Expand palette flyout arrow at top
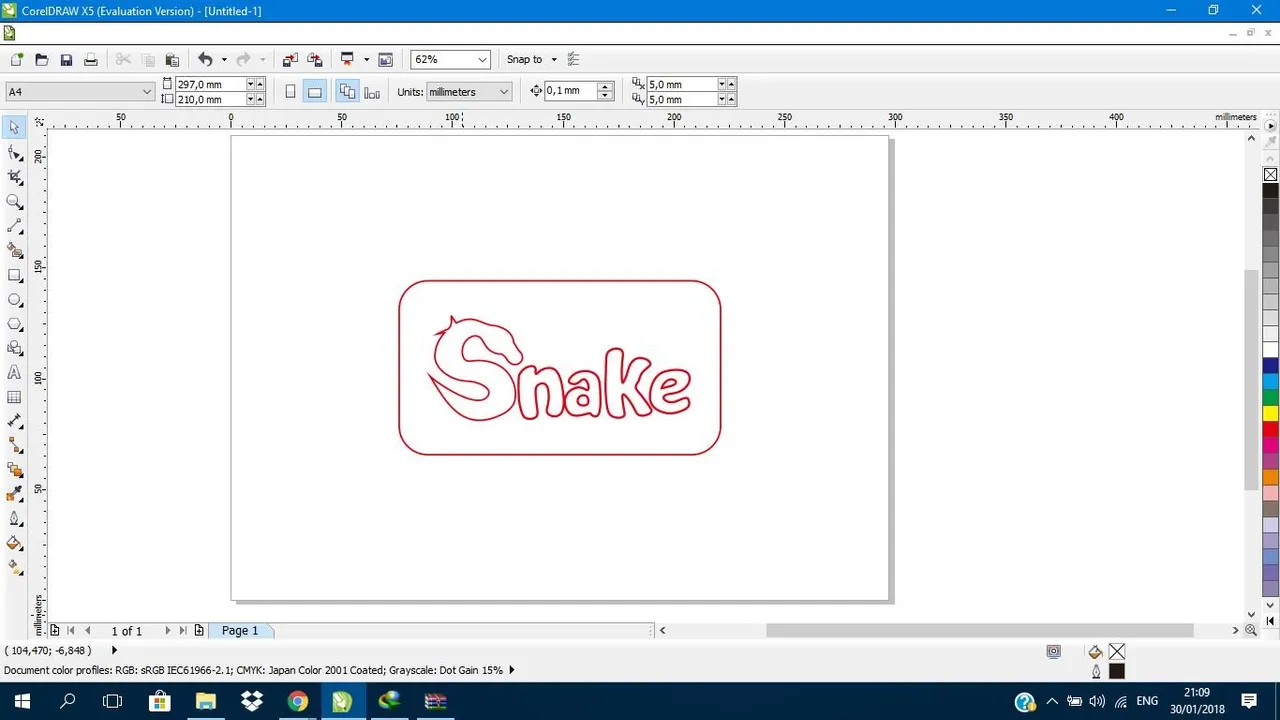This screenshot has width=1280, height=720. pos(1271,127)
